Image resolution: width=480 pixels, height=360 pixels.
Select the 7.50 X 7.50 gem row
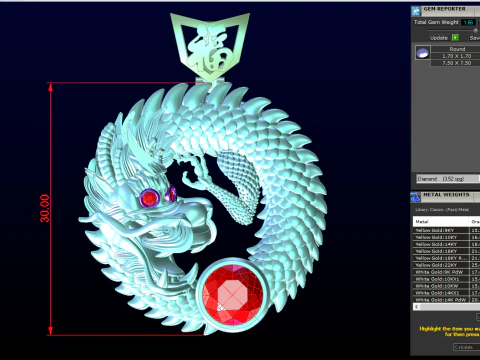455,63
